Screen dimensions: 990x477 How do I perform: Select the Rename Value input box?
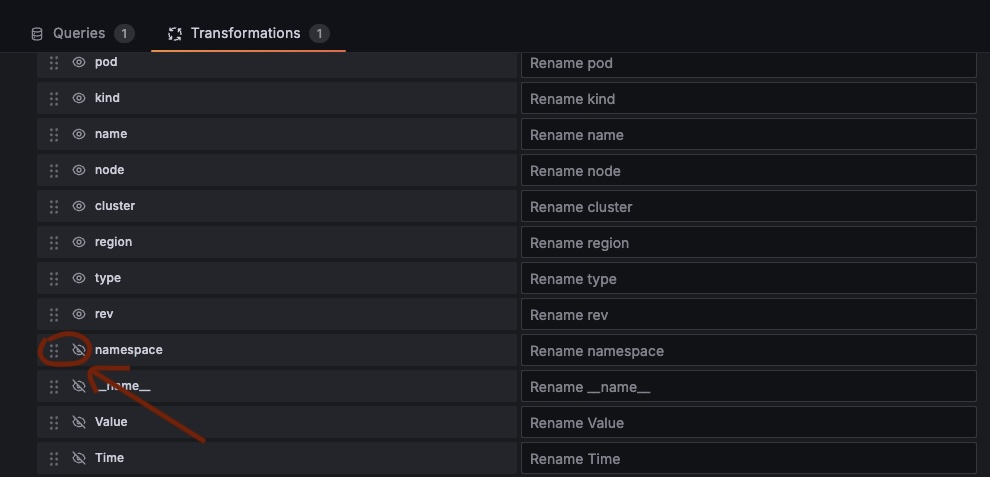748,423
